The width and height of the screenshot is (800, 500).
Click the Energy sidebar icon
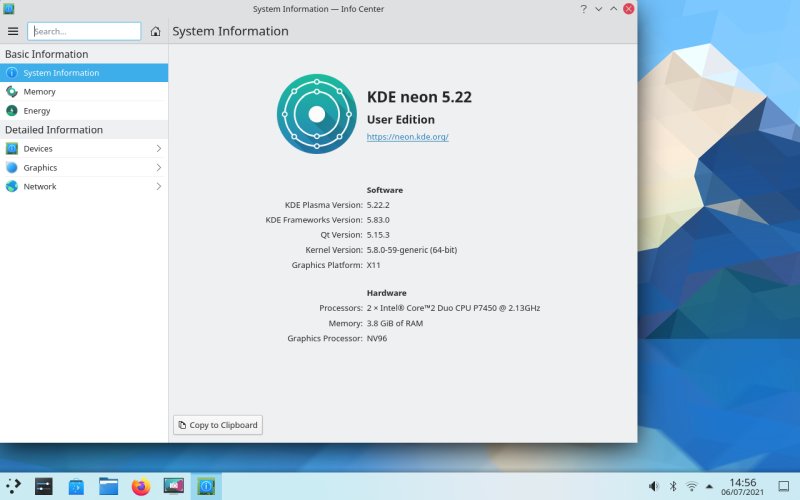[12, 111]
